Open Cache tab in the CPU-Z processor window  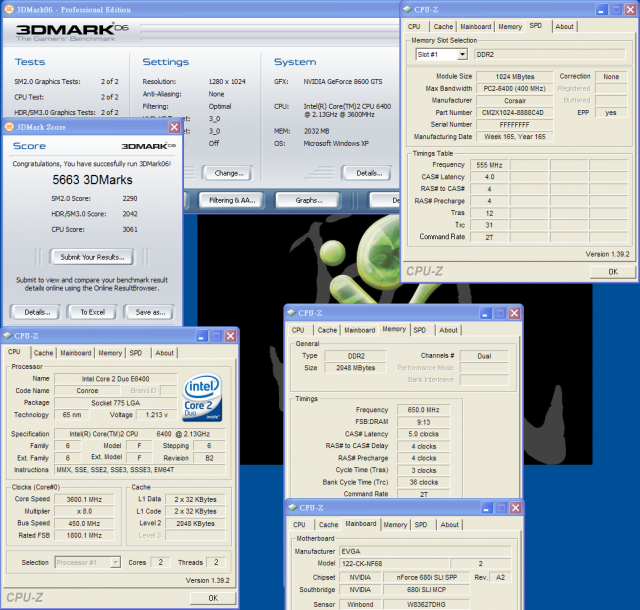click(x=43, y=353)
